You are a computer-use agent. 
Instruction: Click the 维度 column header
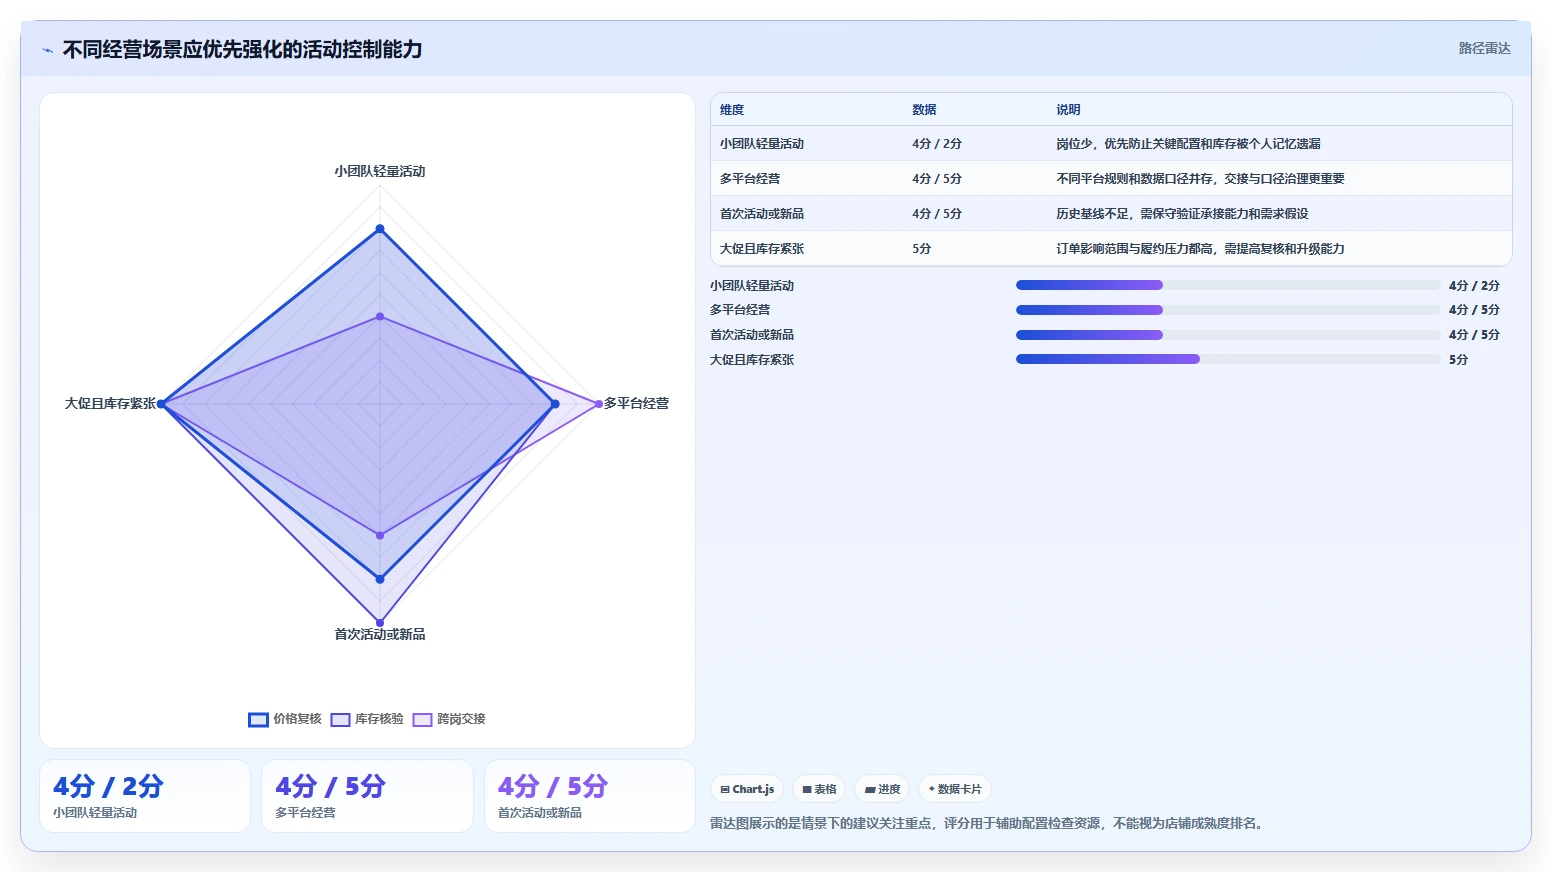tap(732, 110)
